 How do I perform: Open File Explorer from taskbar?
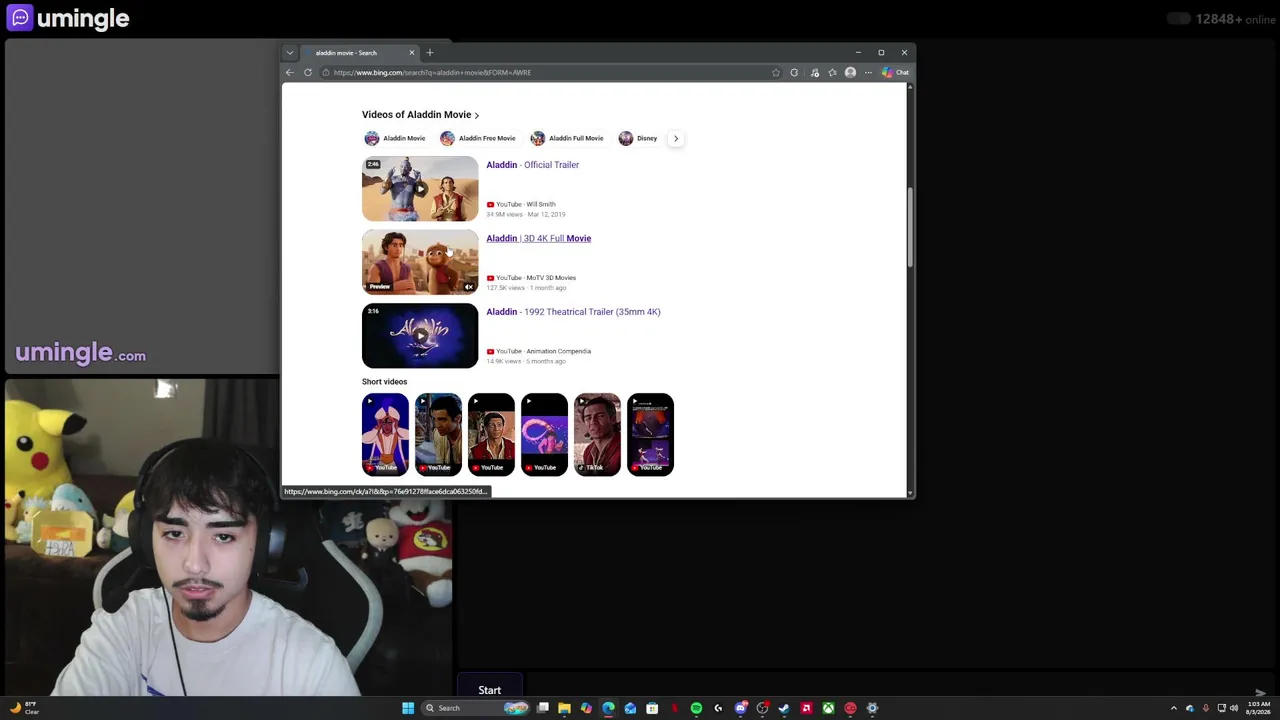pyautogui.click(x=564, y=708)
